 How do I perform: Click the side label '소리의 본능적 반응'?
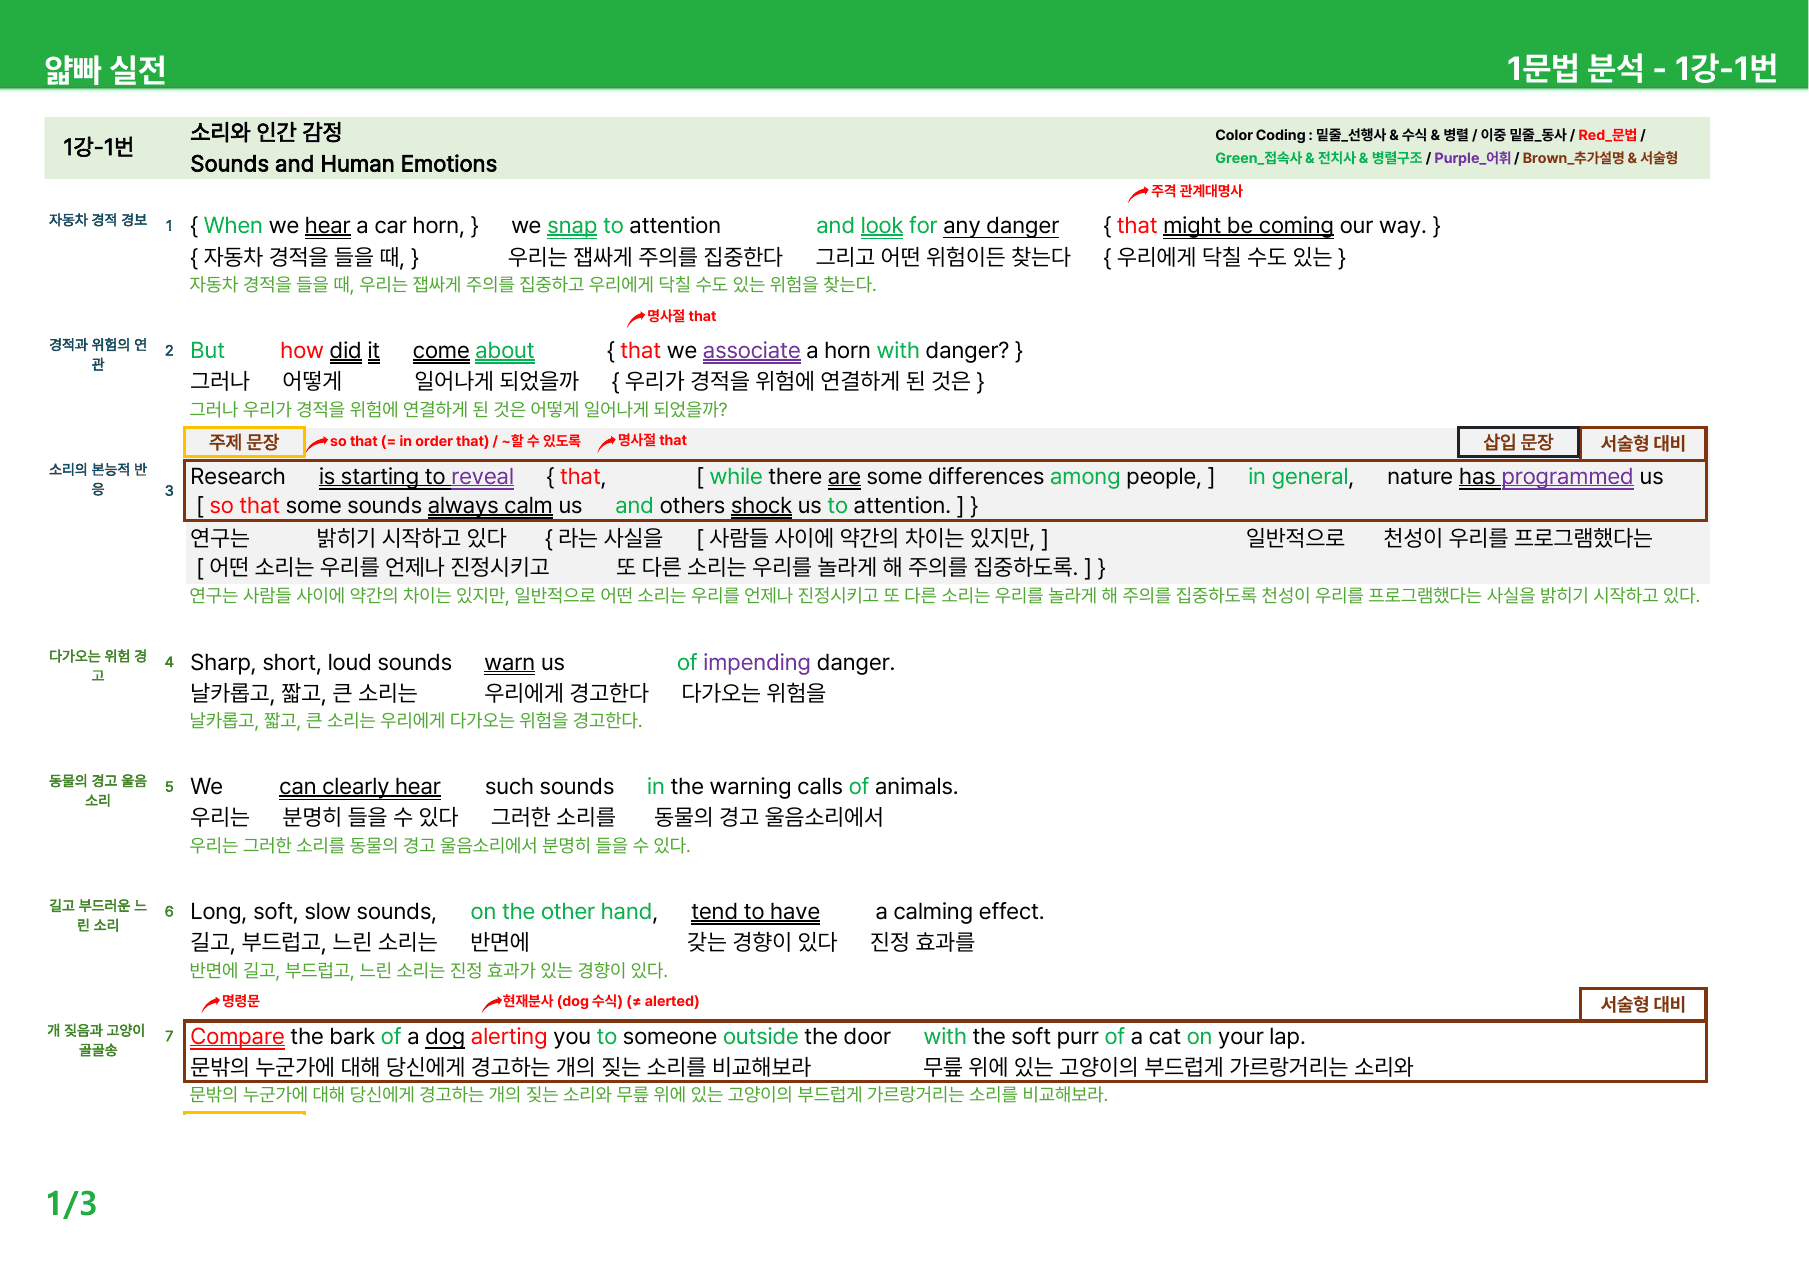pos(98,479)
